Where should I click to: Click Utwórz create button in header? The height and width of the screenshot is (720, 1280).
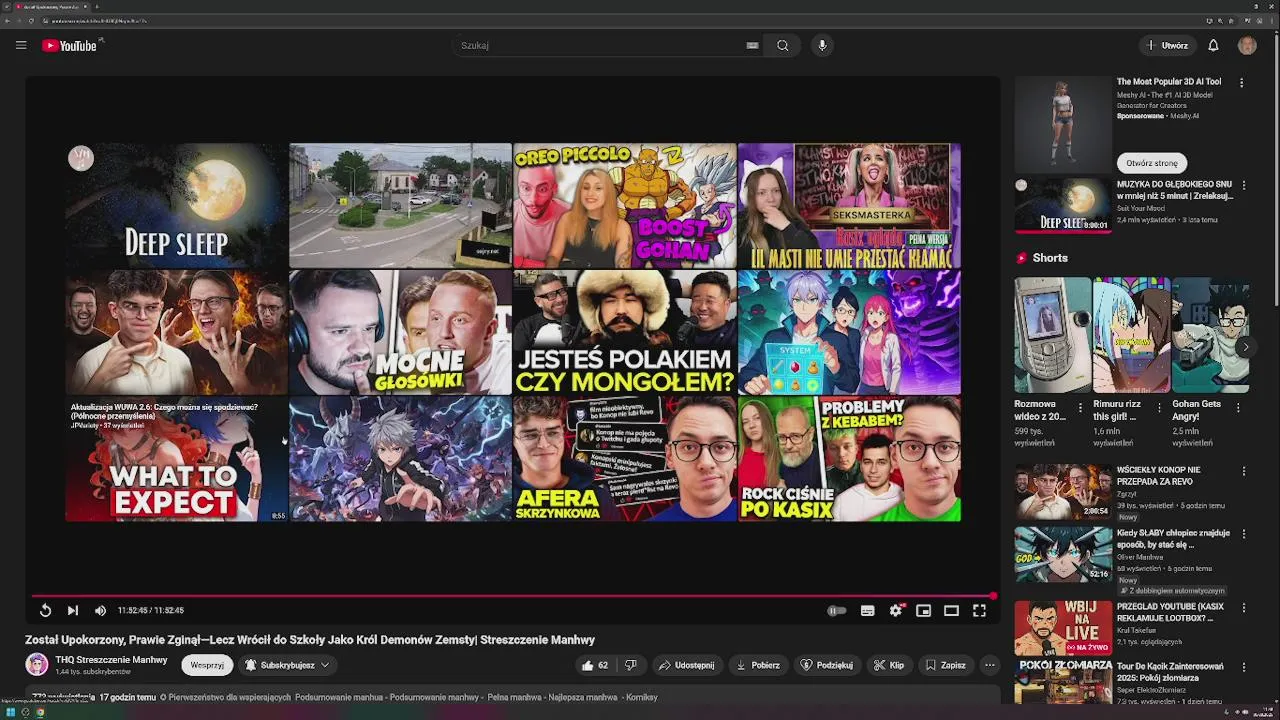click(1167, 45)
